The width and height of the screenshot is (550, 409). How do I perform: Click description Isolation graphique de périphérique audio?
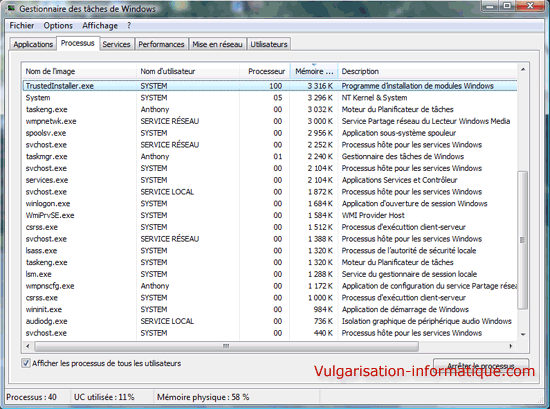(x=427, y=321)
